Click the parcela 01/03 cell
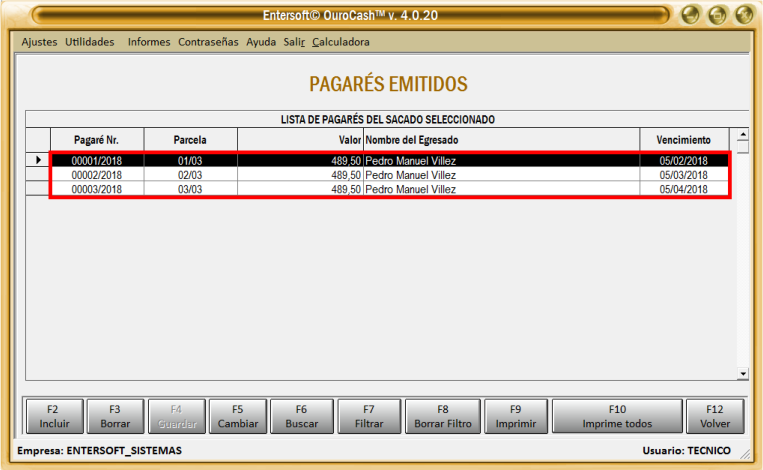Image resolution: width=763 pixels, height=470 pixels. pyautogui.click(x=190, y=161)
